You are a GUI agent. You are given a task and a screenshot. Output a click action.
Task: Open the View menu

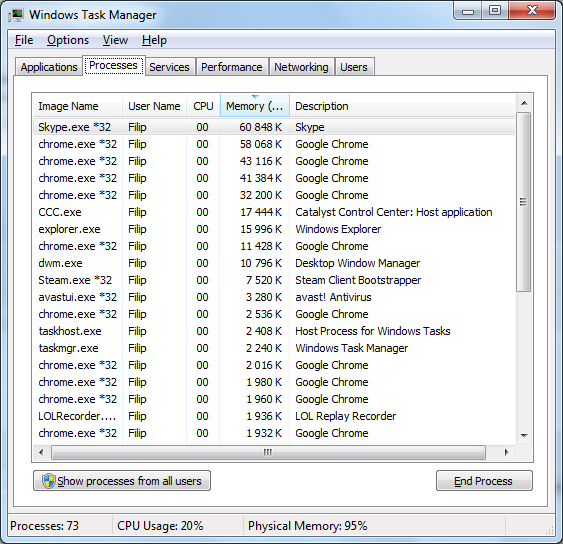(x=115, y=40)
